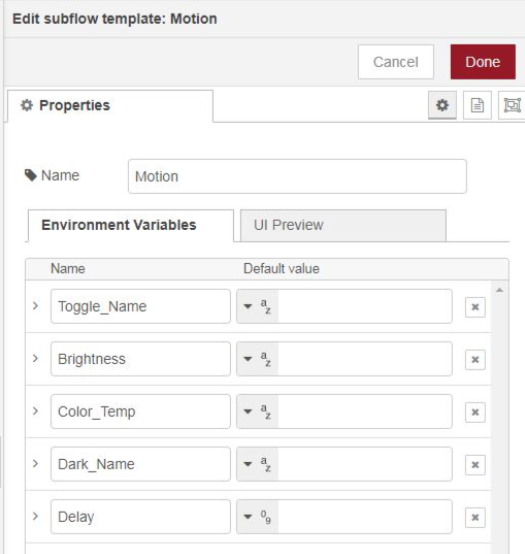This screenshot has height=554, width=525.
Task: Expand the Delay row chevron
Action: pos(35,517)
